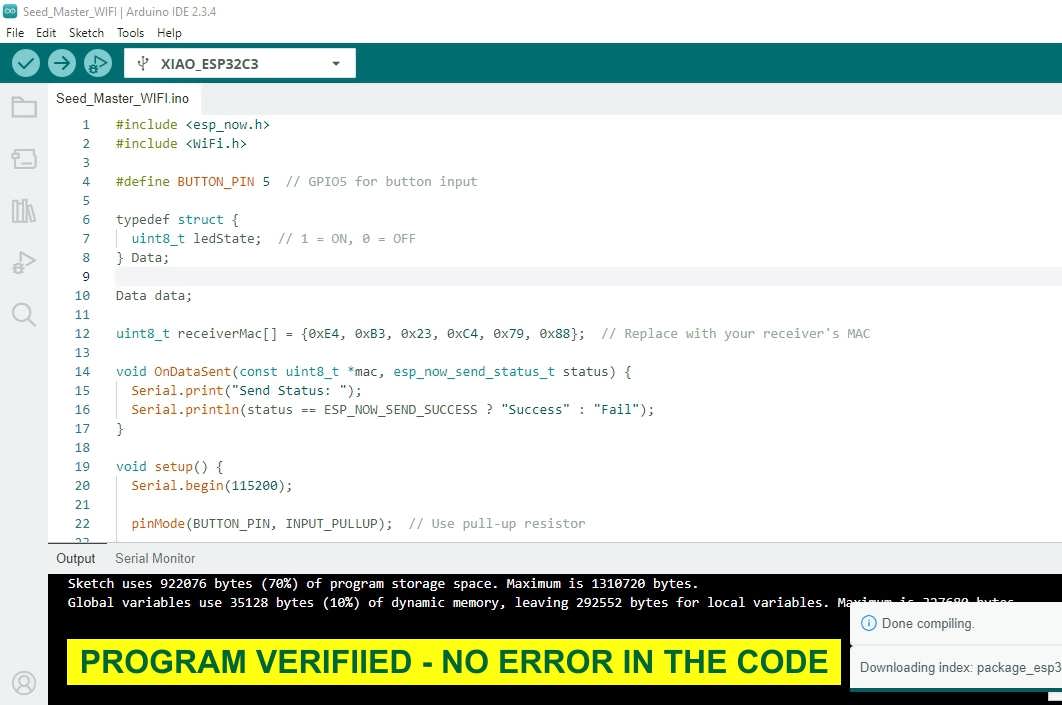
Task: Click the USB icon in the board selector
Action: (143, 64)
